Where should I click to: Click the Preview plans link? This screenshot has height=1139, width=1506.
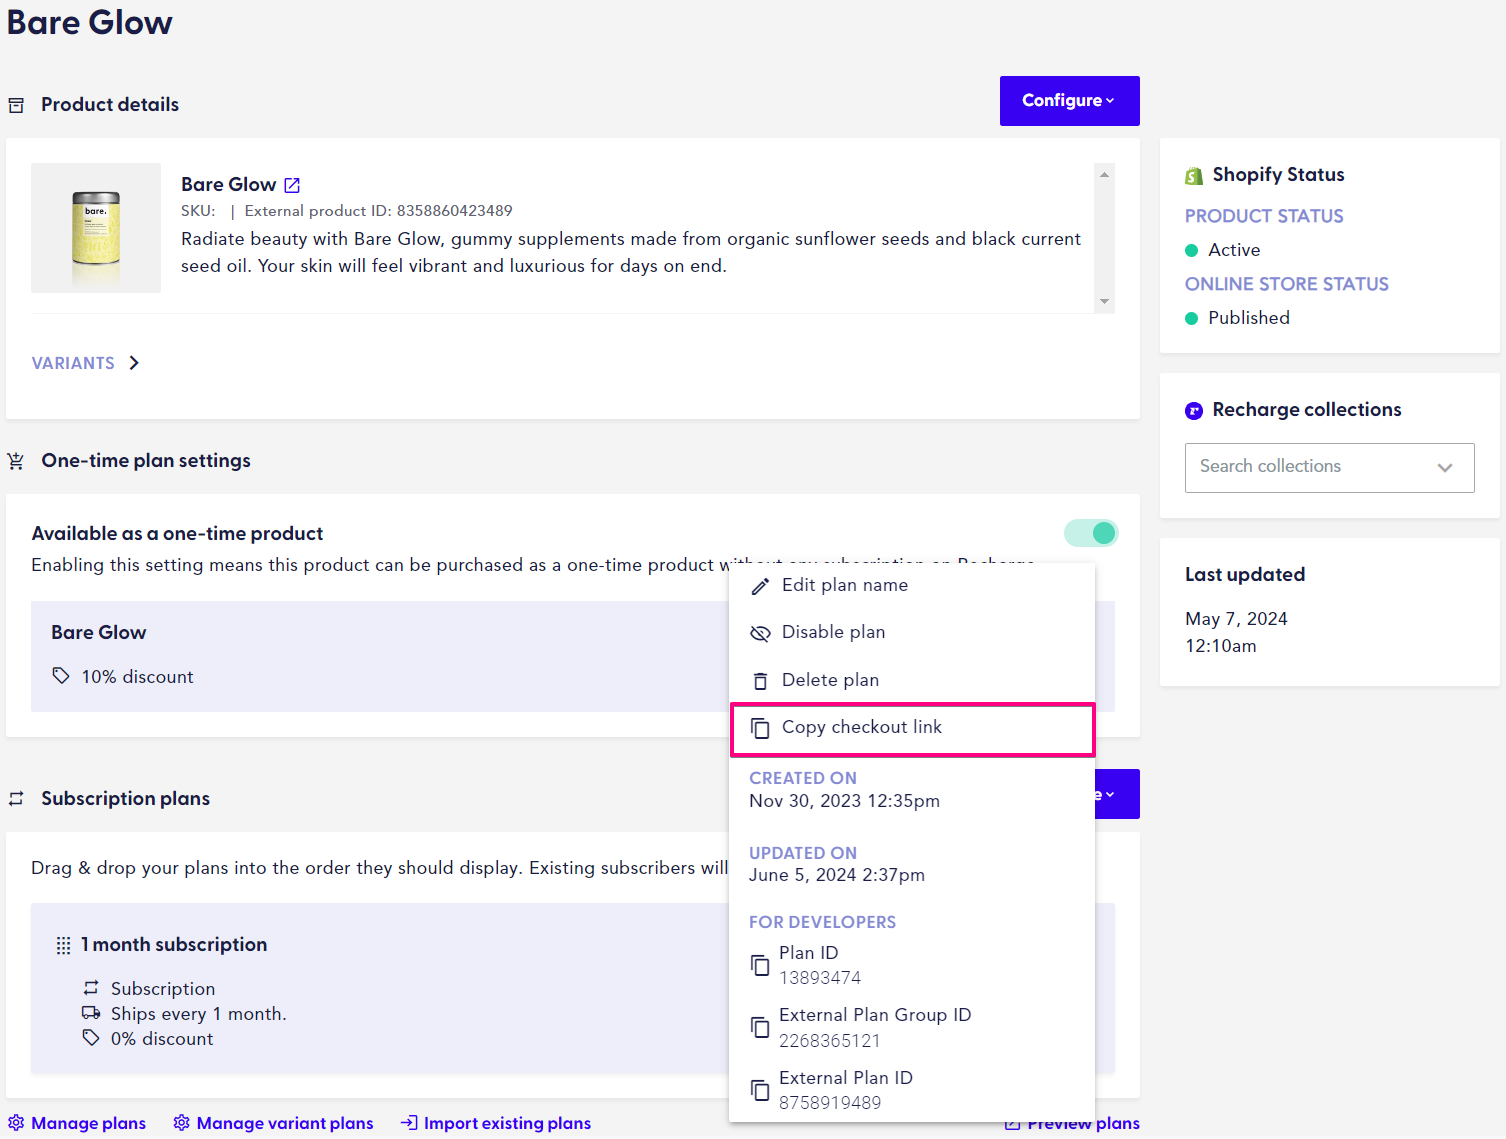(x=1083, y=1123)
